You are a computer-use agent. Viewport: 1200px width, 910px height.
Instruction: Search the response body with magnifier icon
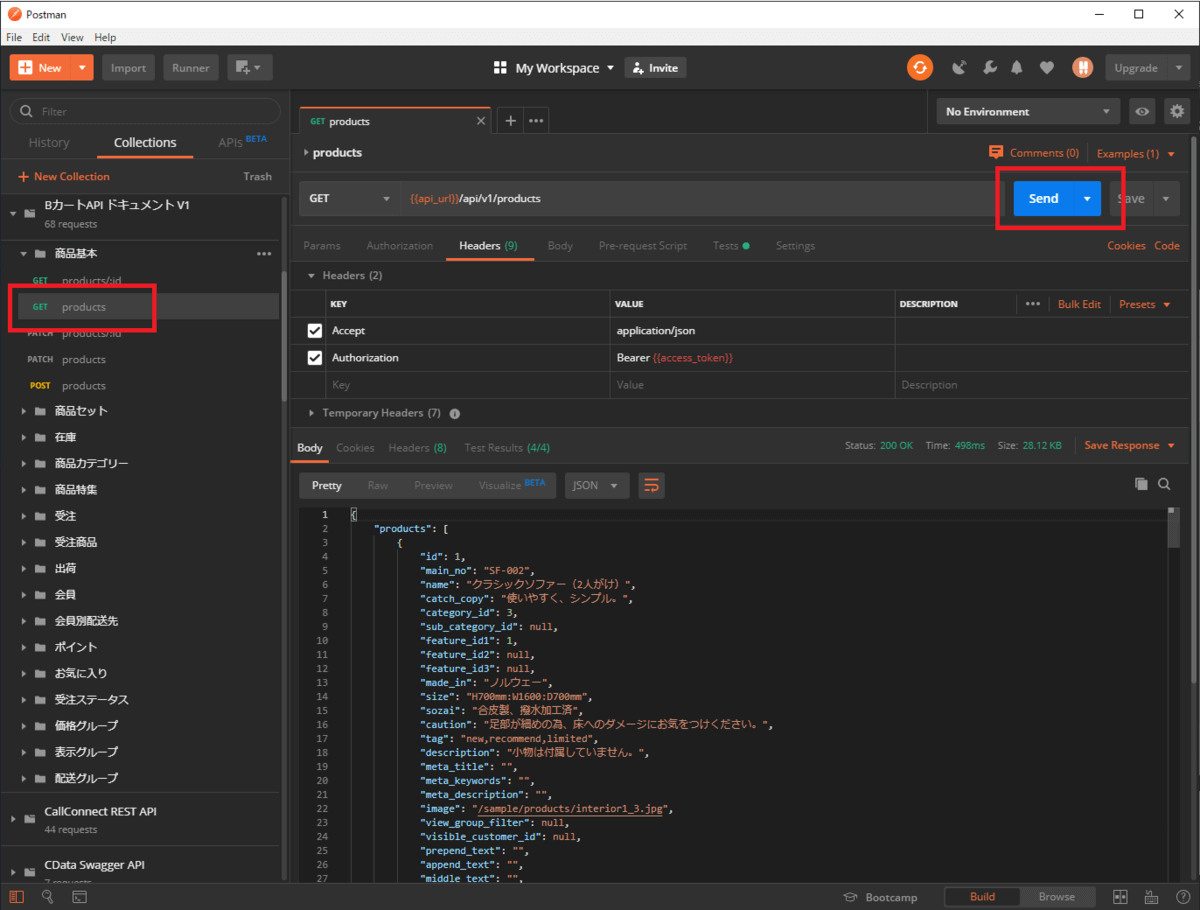(1165, 484)
